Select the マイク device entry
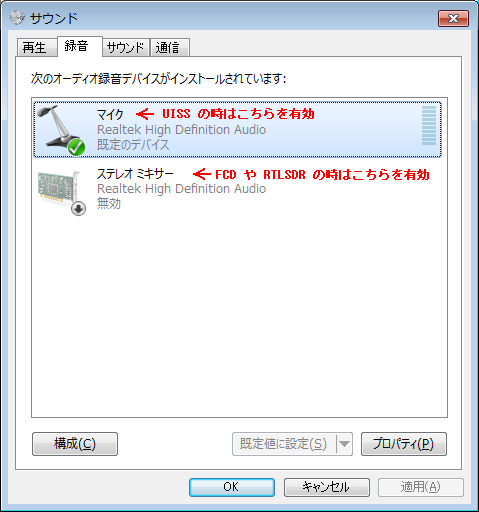The image size is (479, 512). click(x=237, y=129)
